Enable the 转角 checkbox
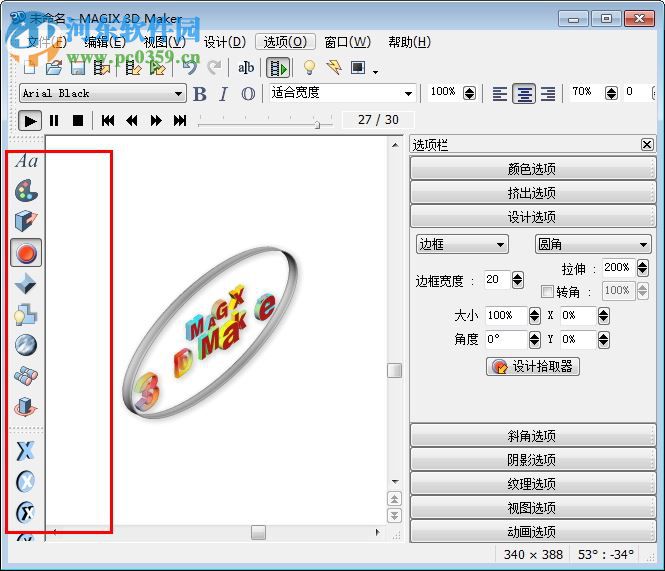The image size is (665, 571). [547, 291]
